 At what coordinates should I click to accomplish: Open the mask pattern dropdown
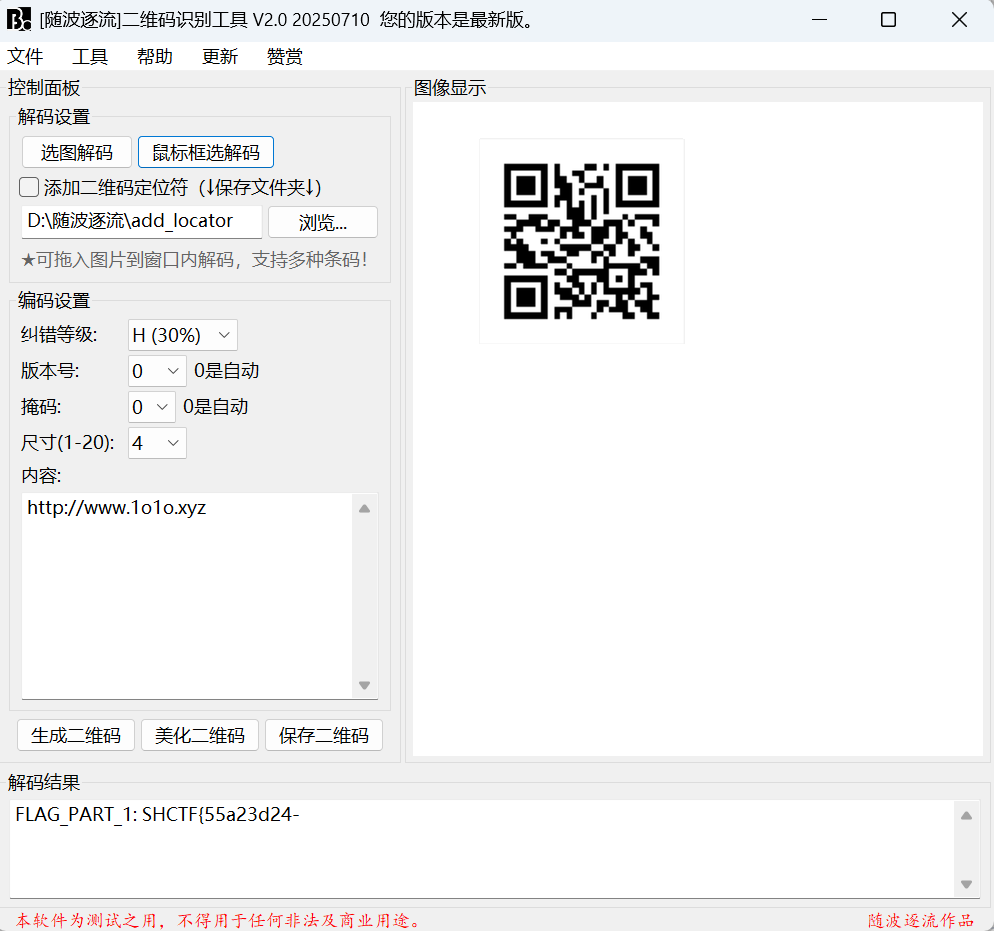point(152,407)
